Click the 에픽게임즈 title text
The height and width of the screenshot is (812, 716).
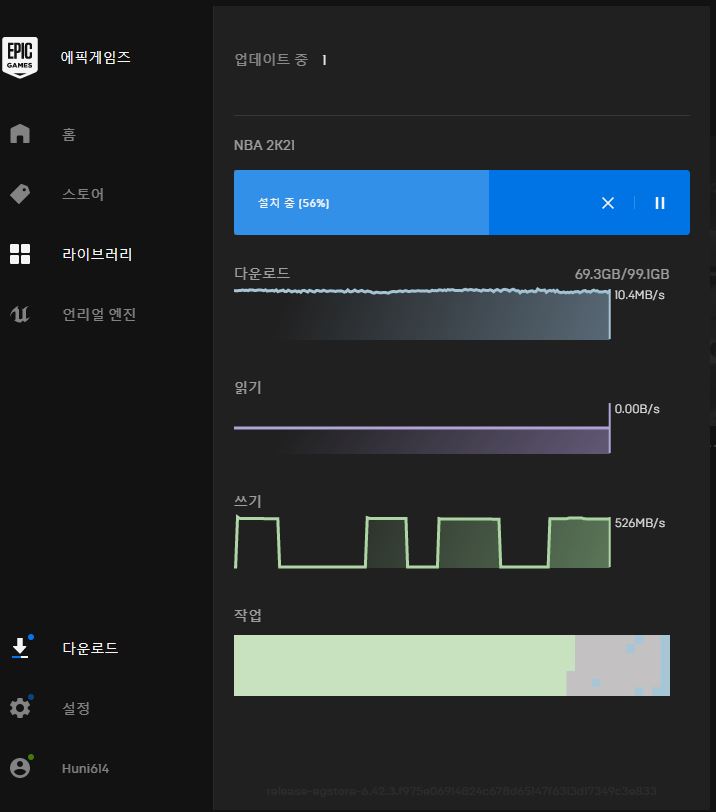point(96,57)
